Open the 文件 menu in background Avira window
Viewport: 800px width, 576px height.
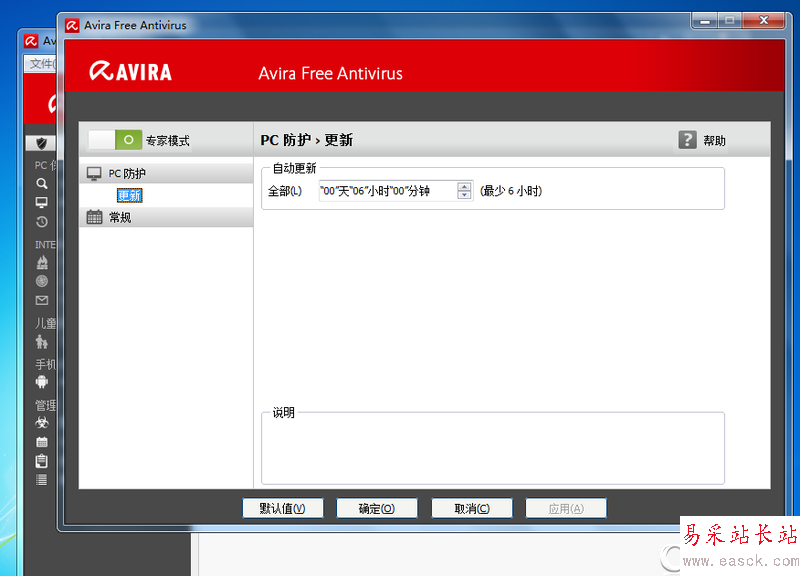[x=41, y=64]
